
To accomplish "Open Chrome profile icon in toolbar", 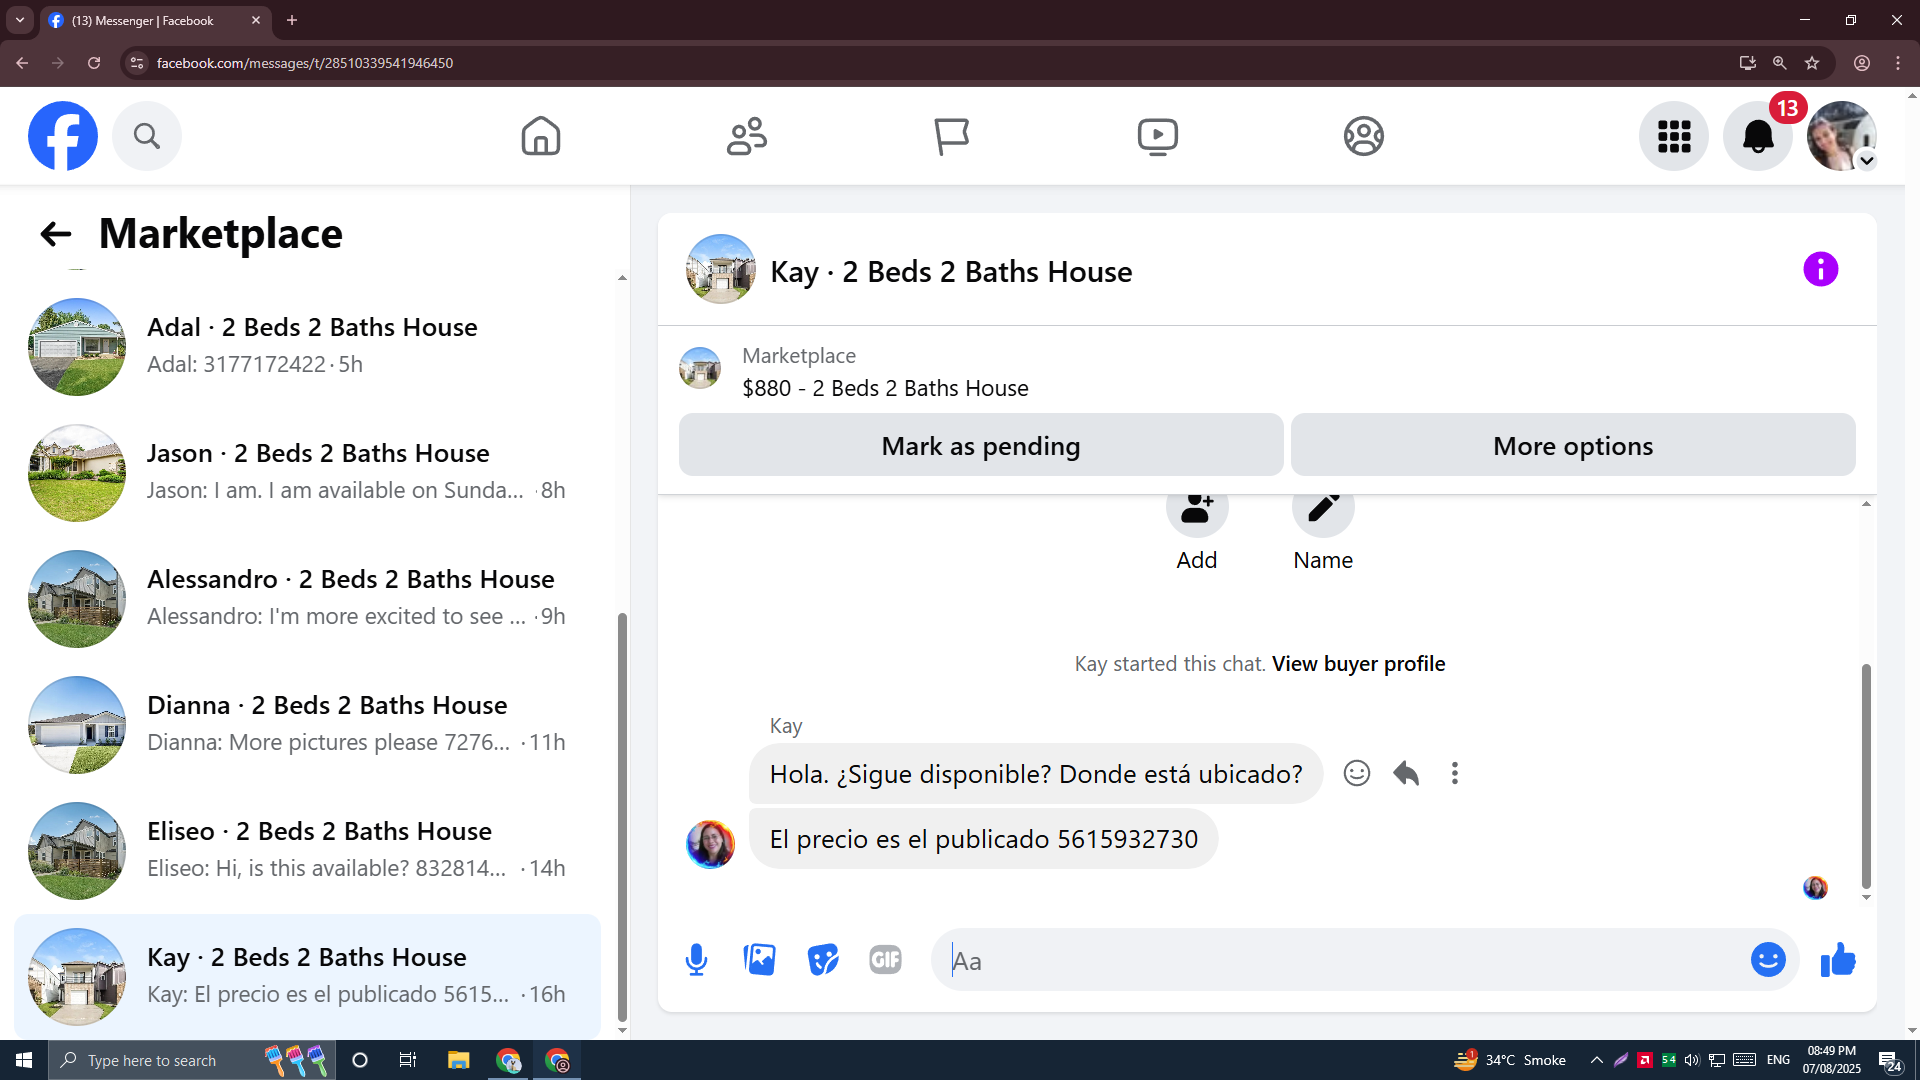I will click(1862, 63).
